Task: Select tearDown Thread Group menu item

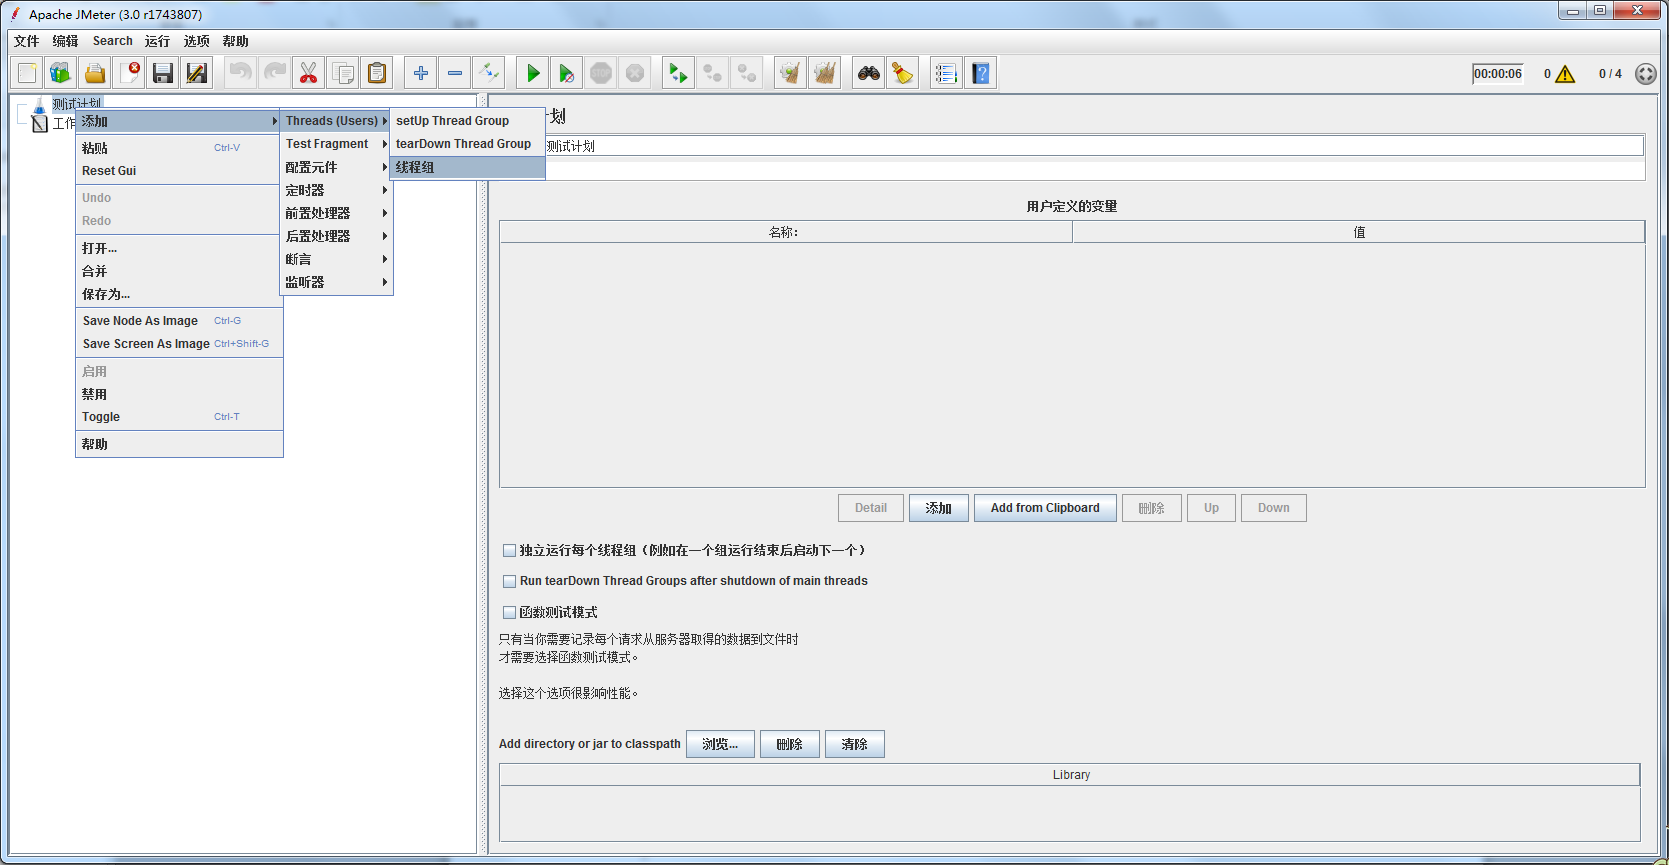Action: [467, 144]
